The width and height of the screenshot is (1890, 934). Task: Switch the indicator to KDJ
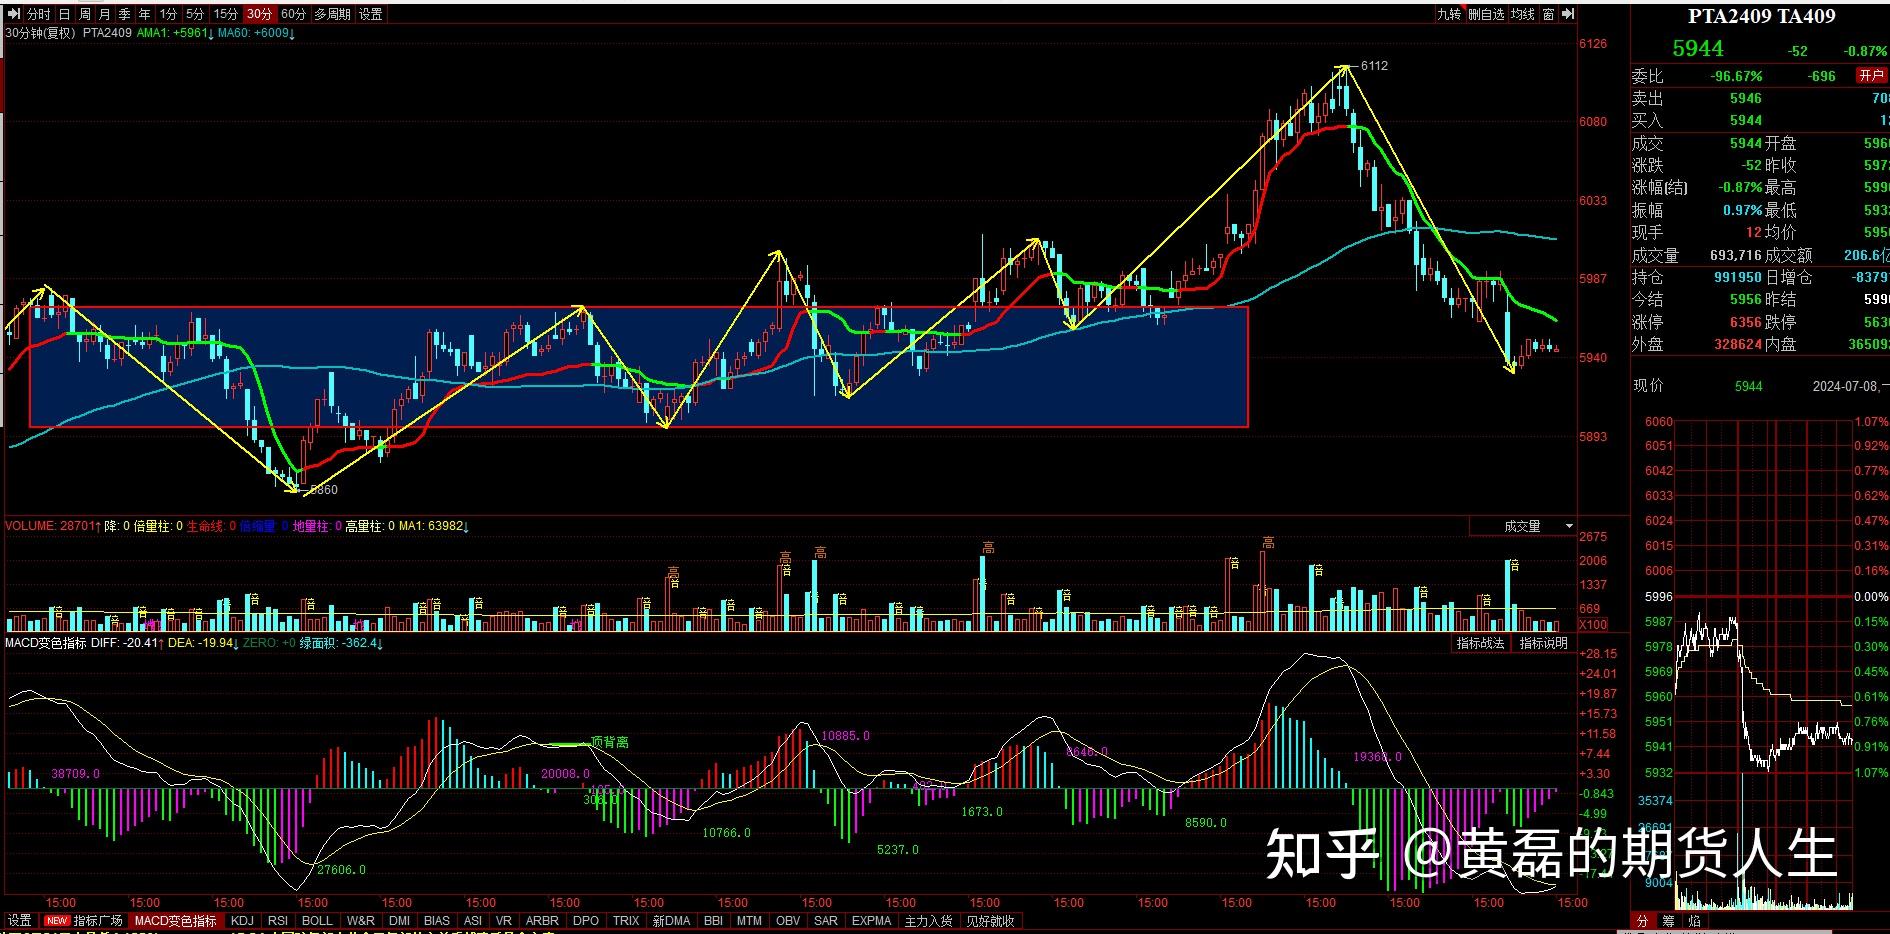[x=242, y=920]
